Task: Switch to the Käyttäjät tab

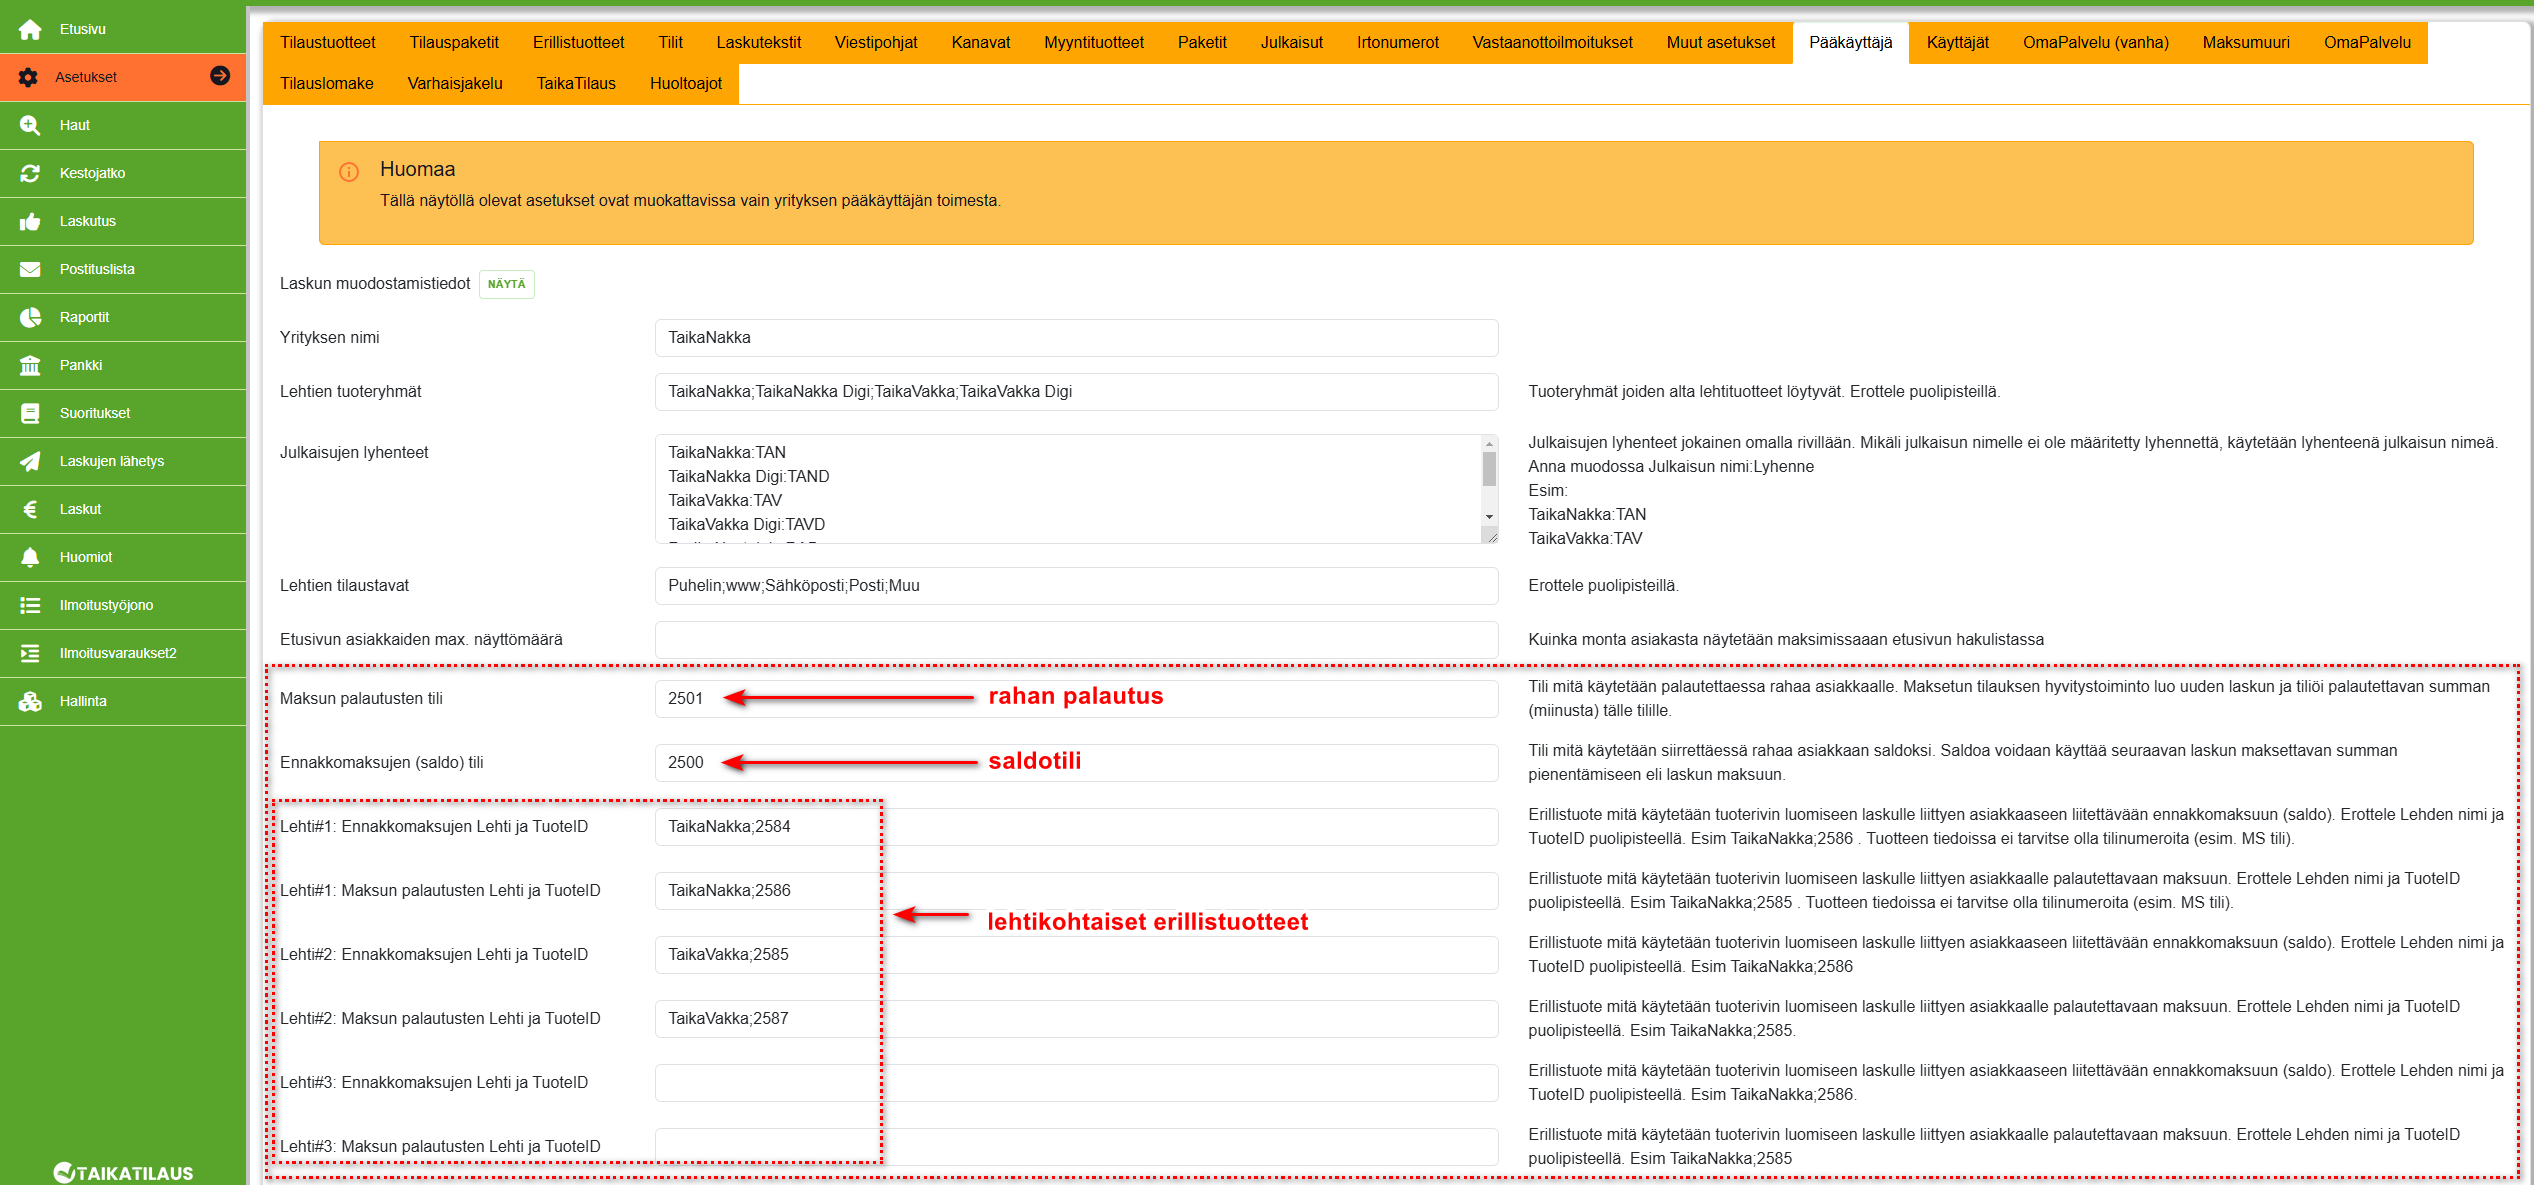Action: click(1958, 42)
